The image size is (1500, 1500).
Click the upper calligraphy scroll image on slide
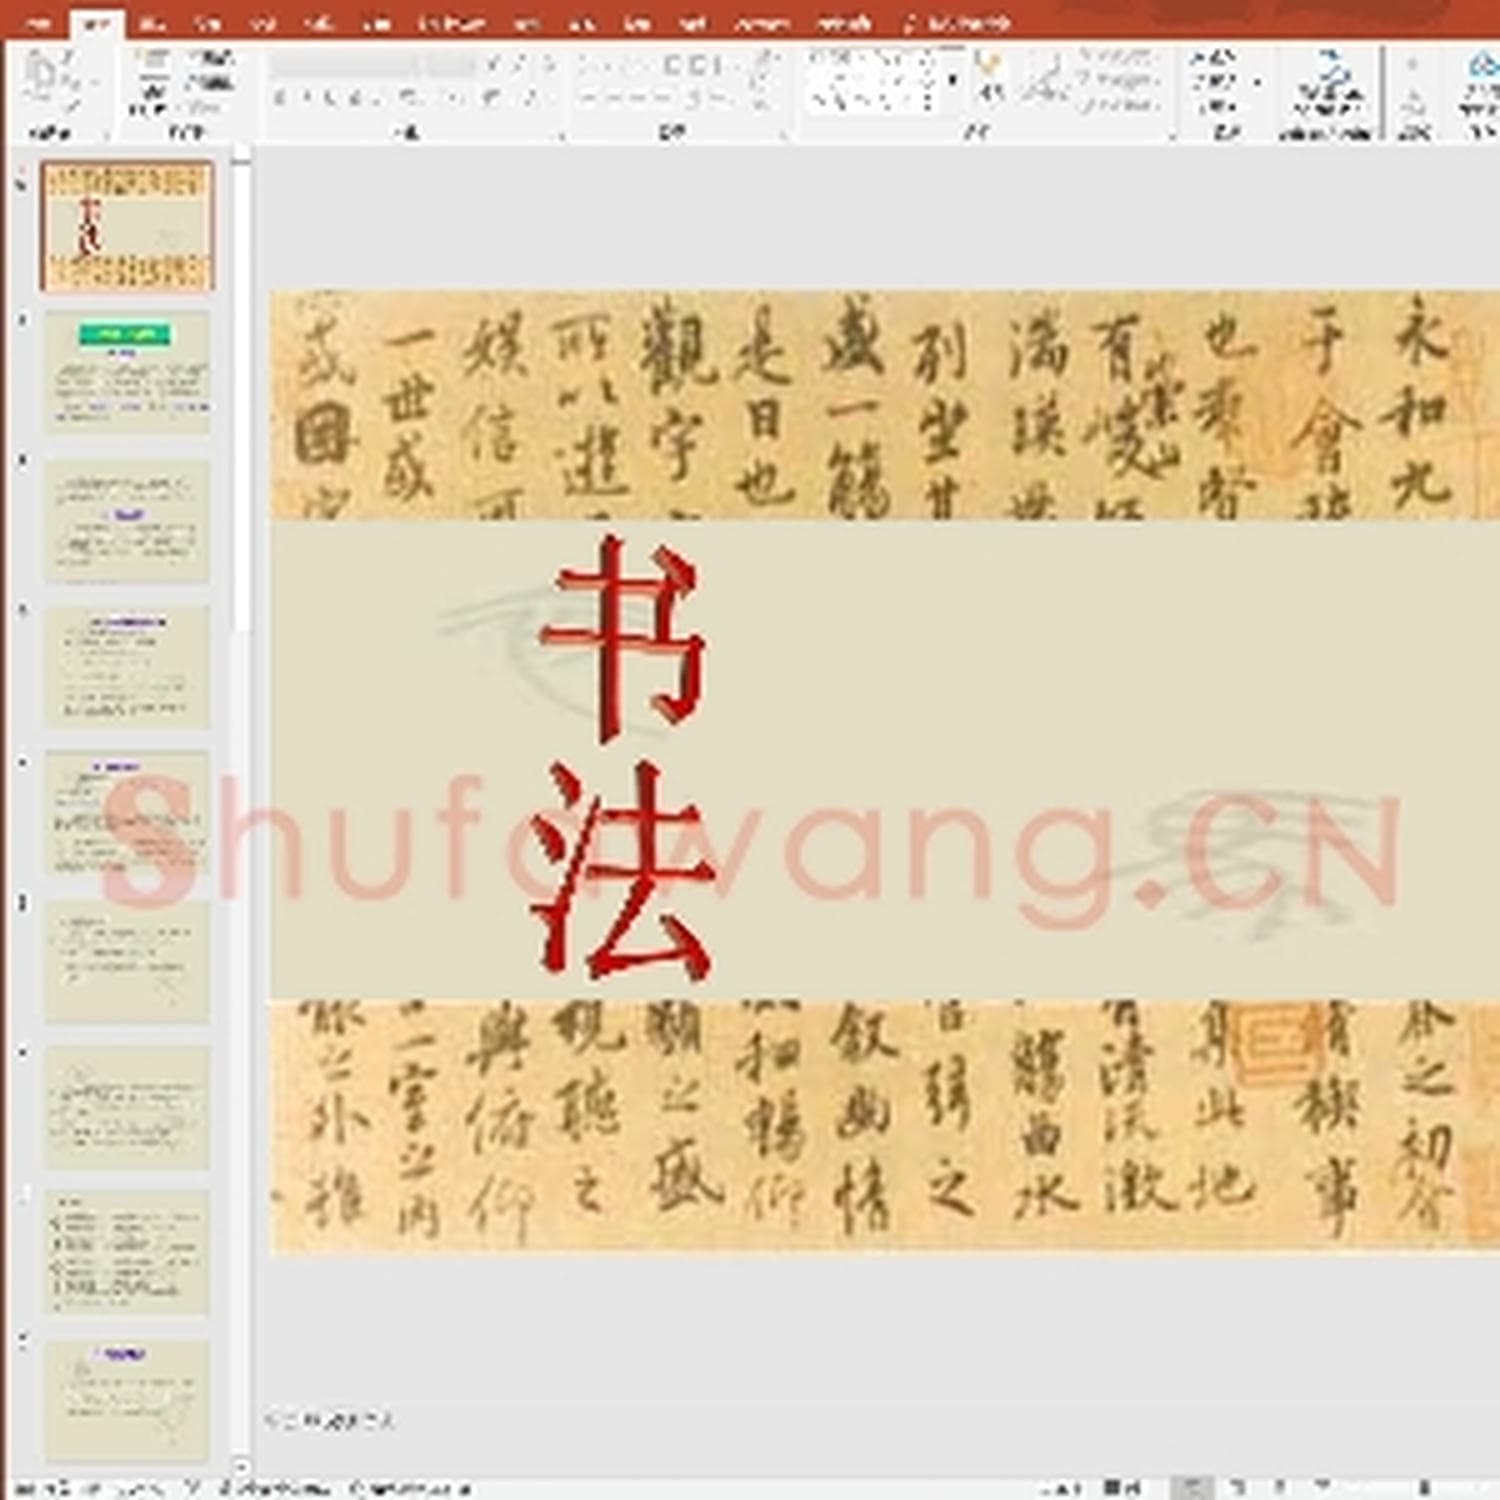885,405
